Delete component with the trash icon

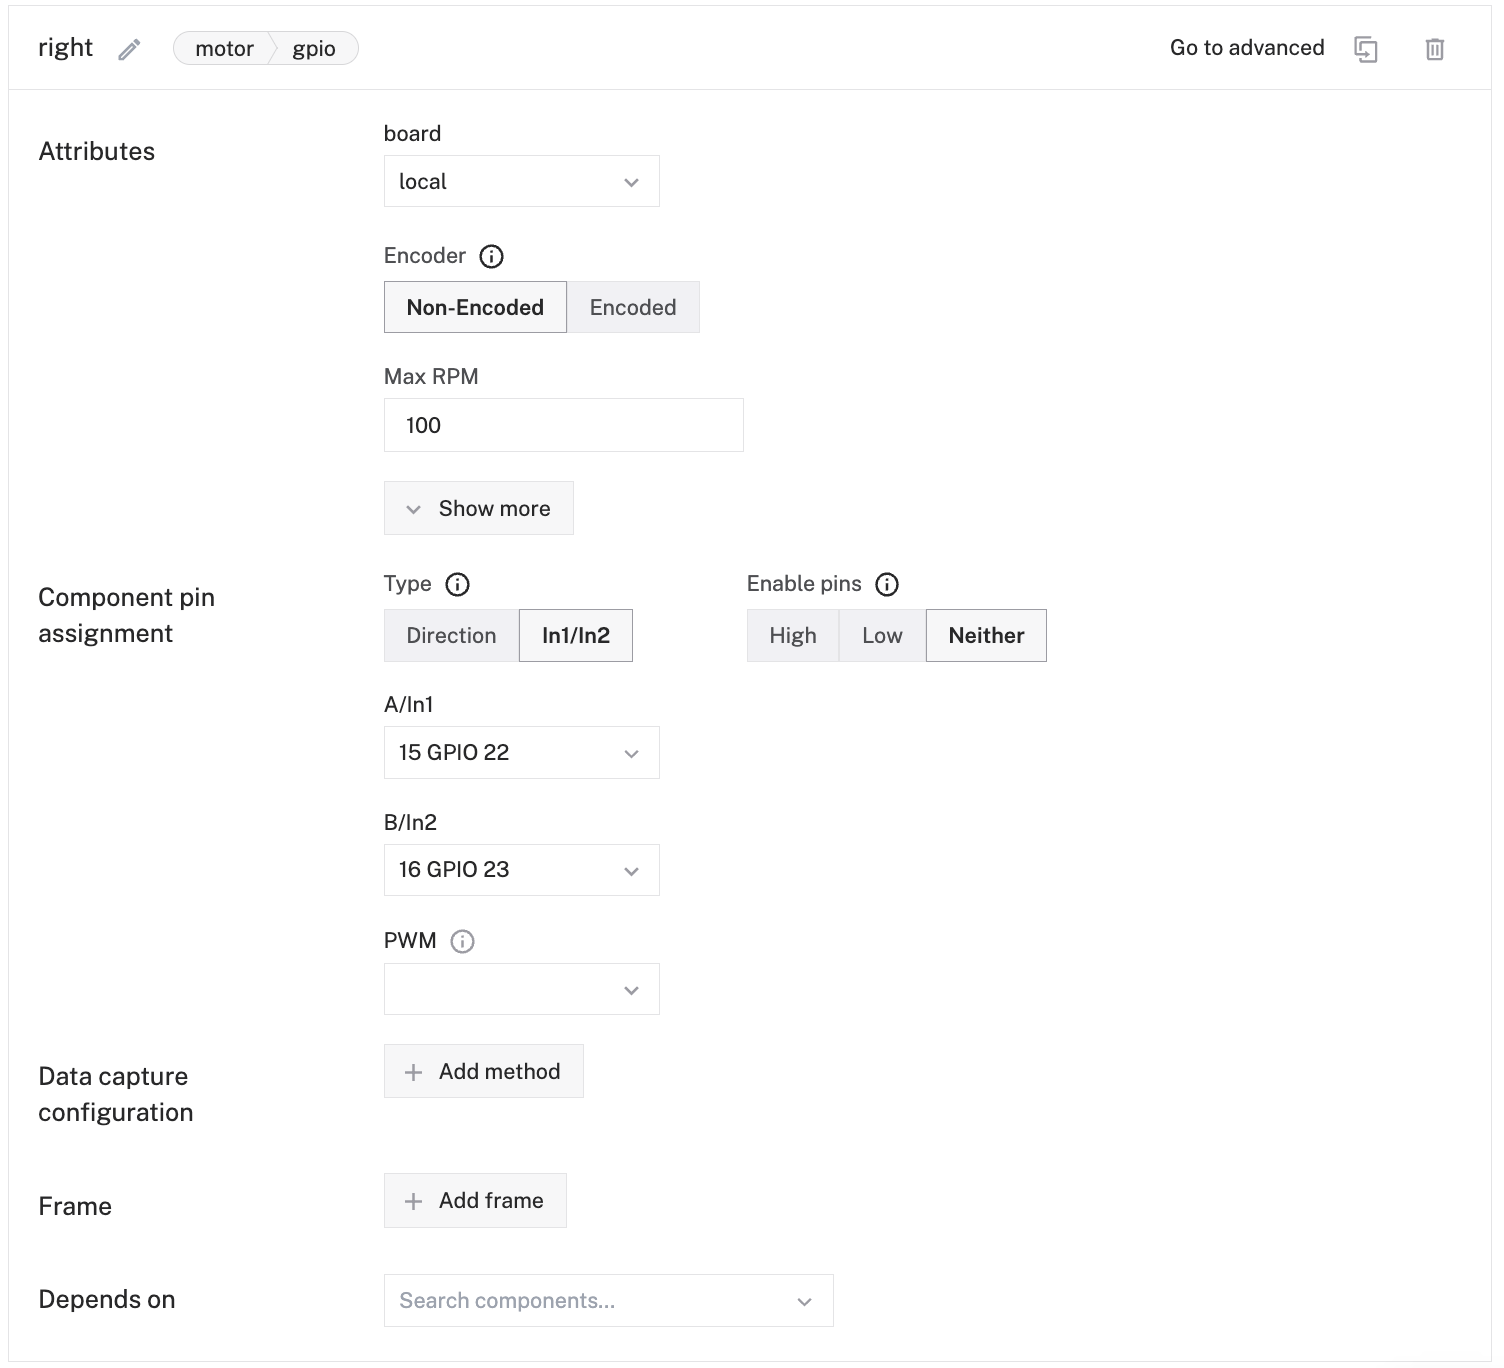click(1434, 49)
